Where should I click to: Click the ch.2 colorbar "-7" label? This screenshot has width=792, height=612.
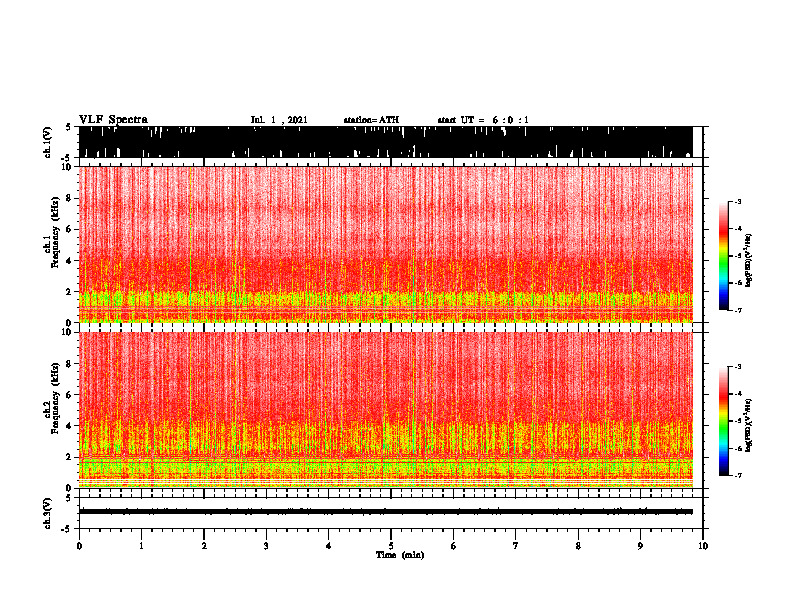738,476
